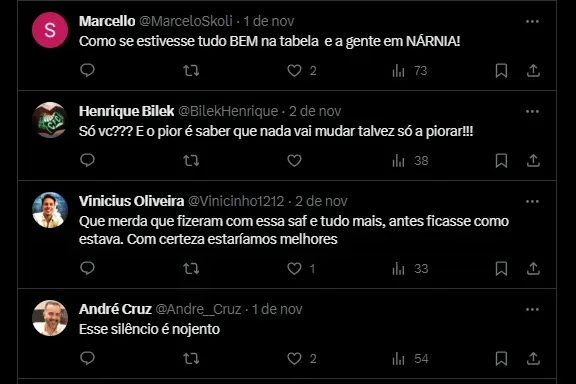View analytics showing 73 views
576x384 pixels.
click(410, 70)
